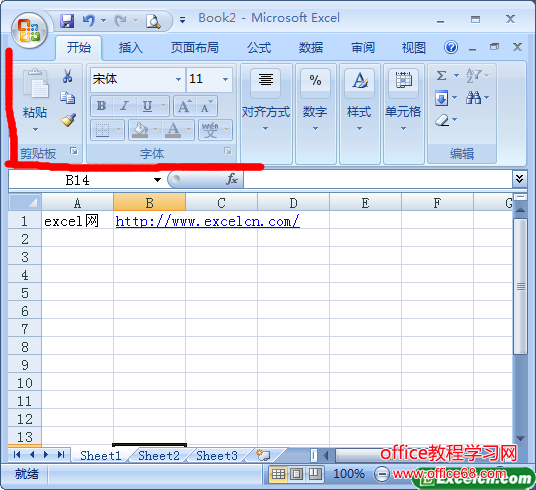
Task: Open the http://www.excelcn.com/ hyperlink
Action: [207, 221]
